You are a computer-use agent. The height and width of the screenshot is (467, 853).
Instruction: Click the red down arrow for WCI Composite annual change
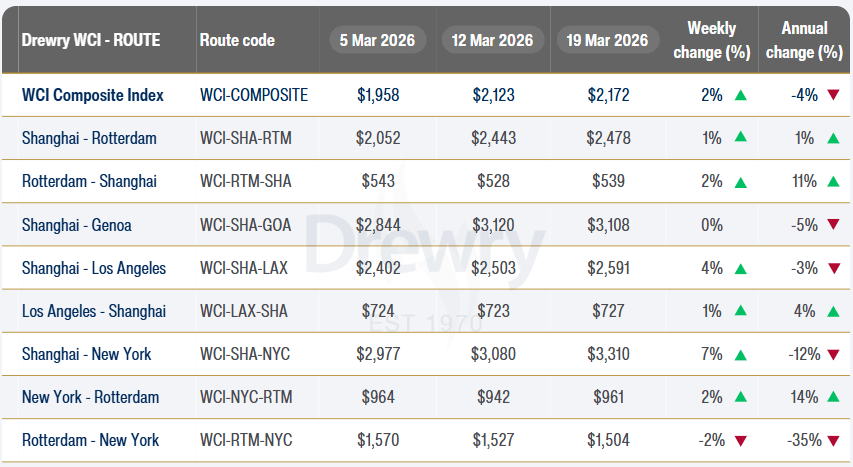[x=833, y=96]
